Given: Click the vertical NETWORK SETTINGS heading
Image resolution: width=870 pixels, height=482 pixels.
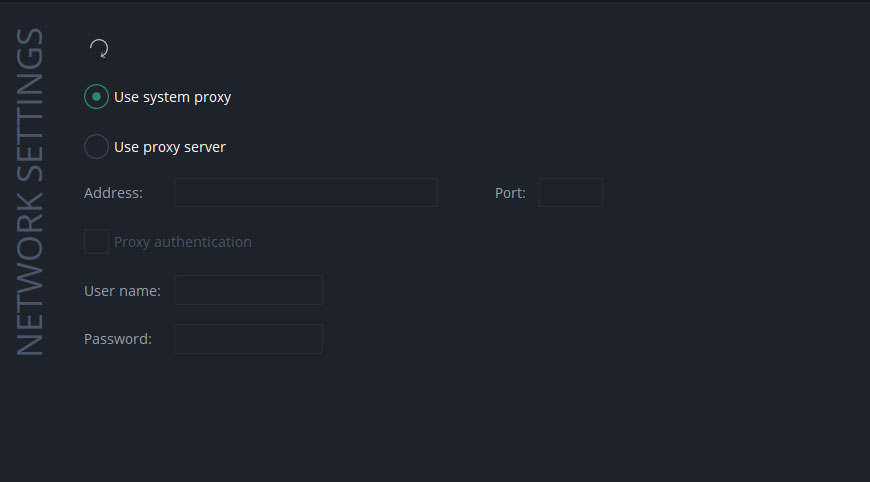Looking at the screenshot, I should point(31,192).
